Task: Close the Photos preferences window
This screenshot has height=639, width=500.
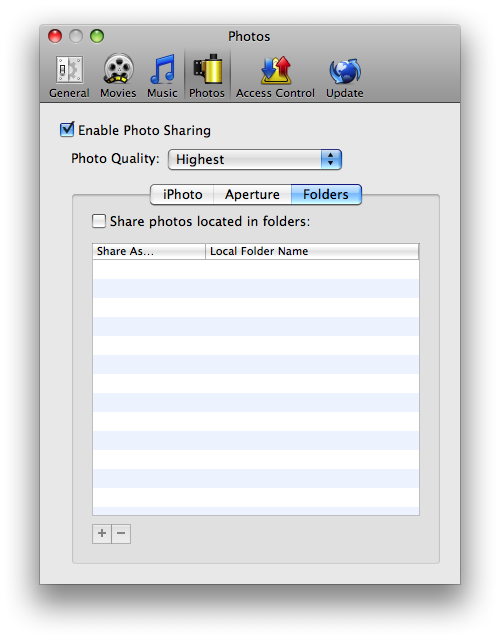Action: [55, 36]
